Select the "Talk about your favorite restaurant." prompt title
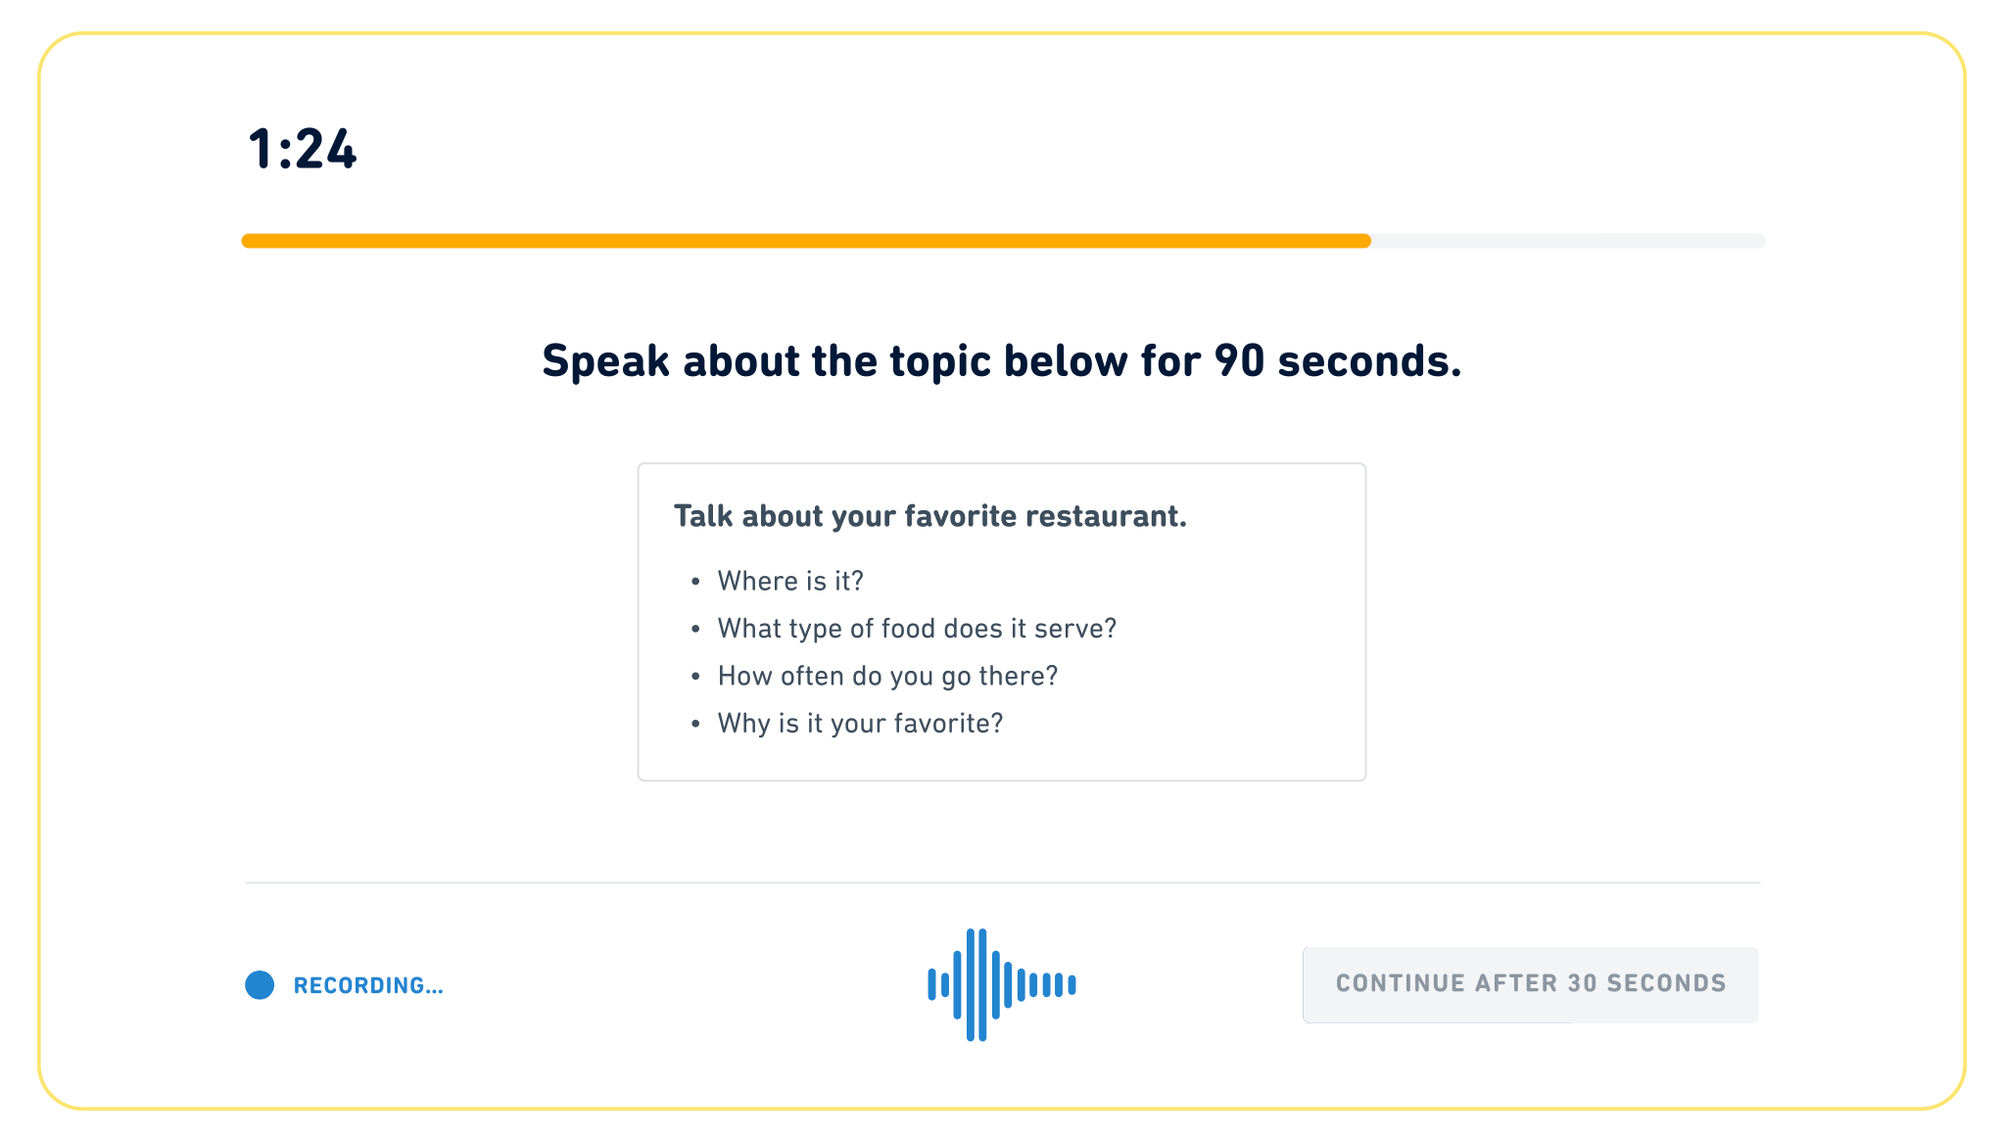The height and width of the screenshot is (1136, 2000). pyautogui.click(x=930, y=516)
